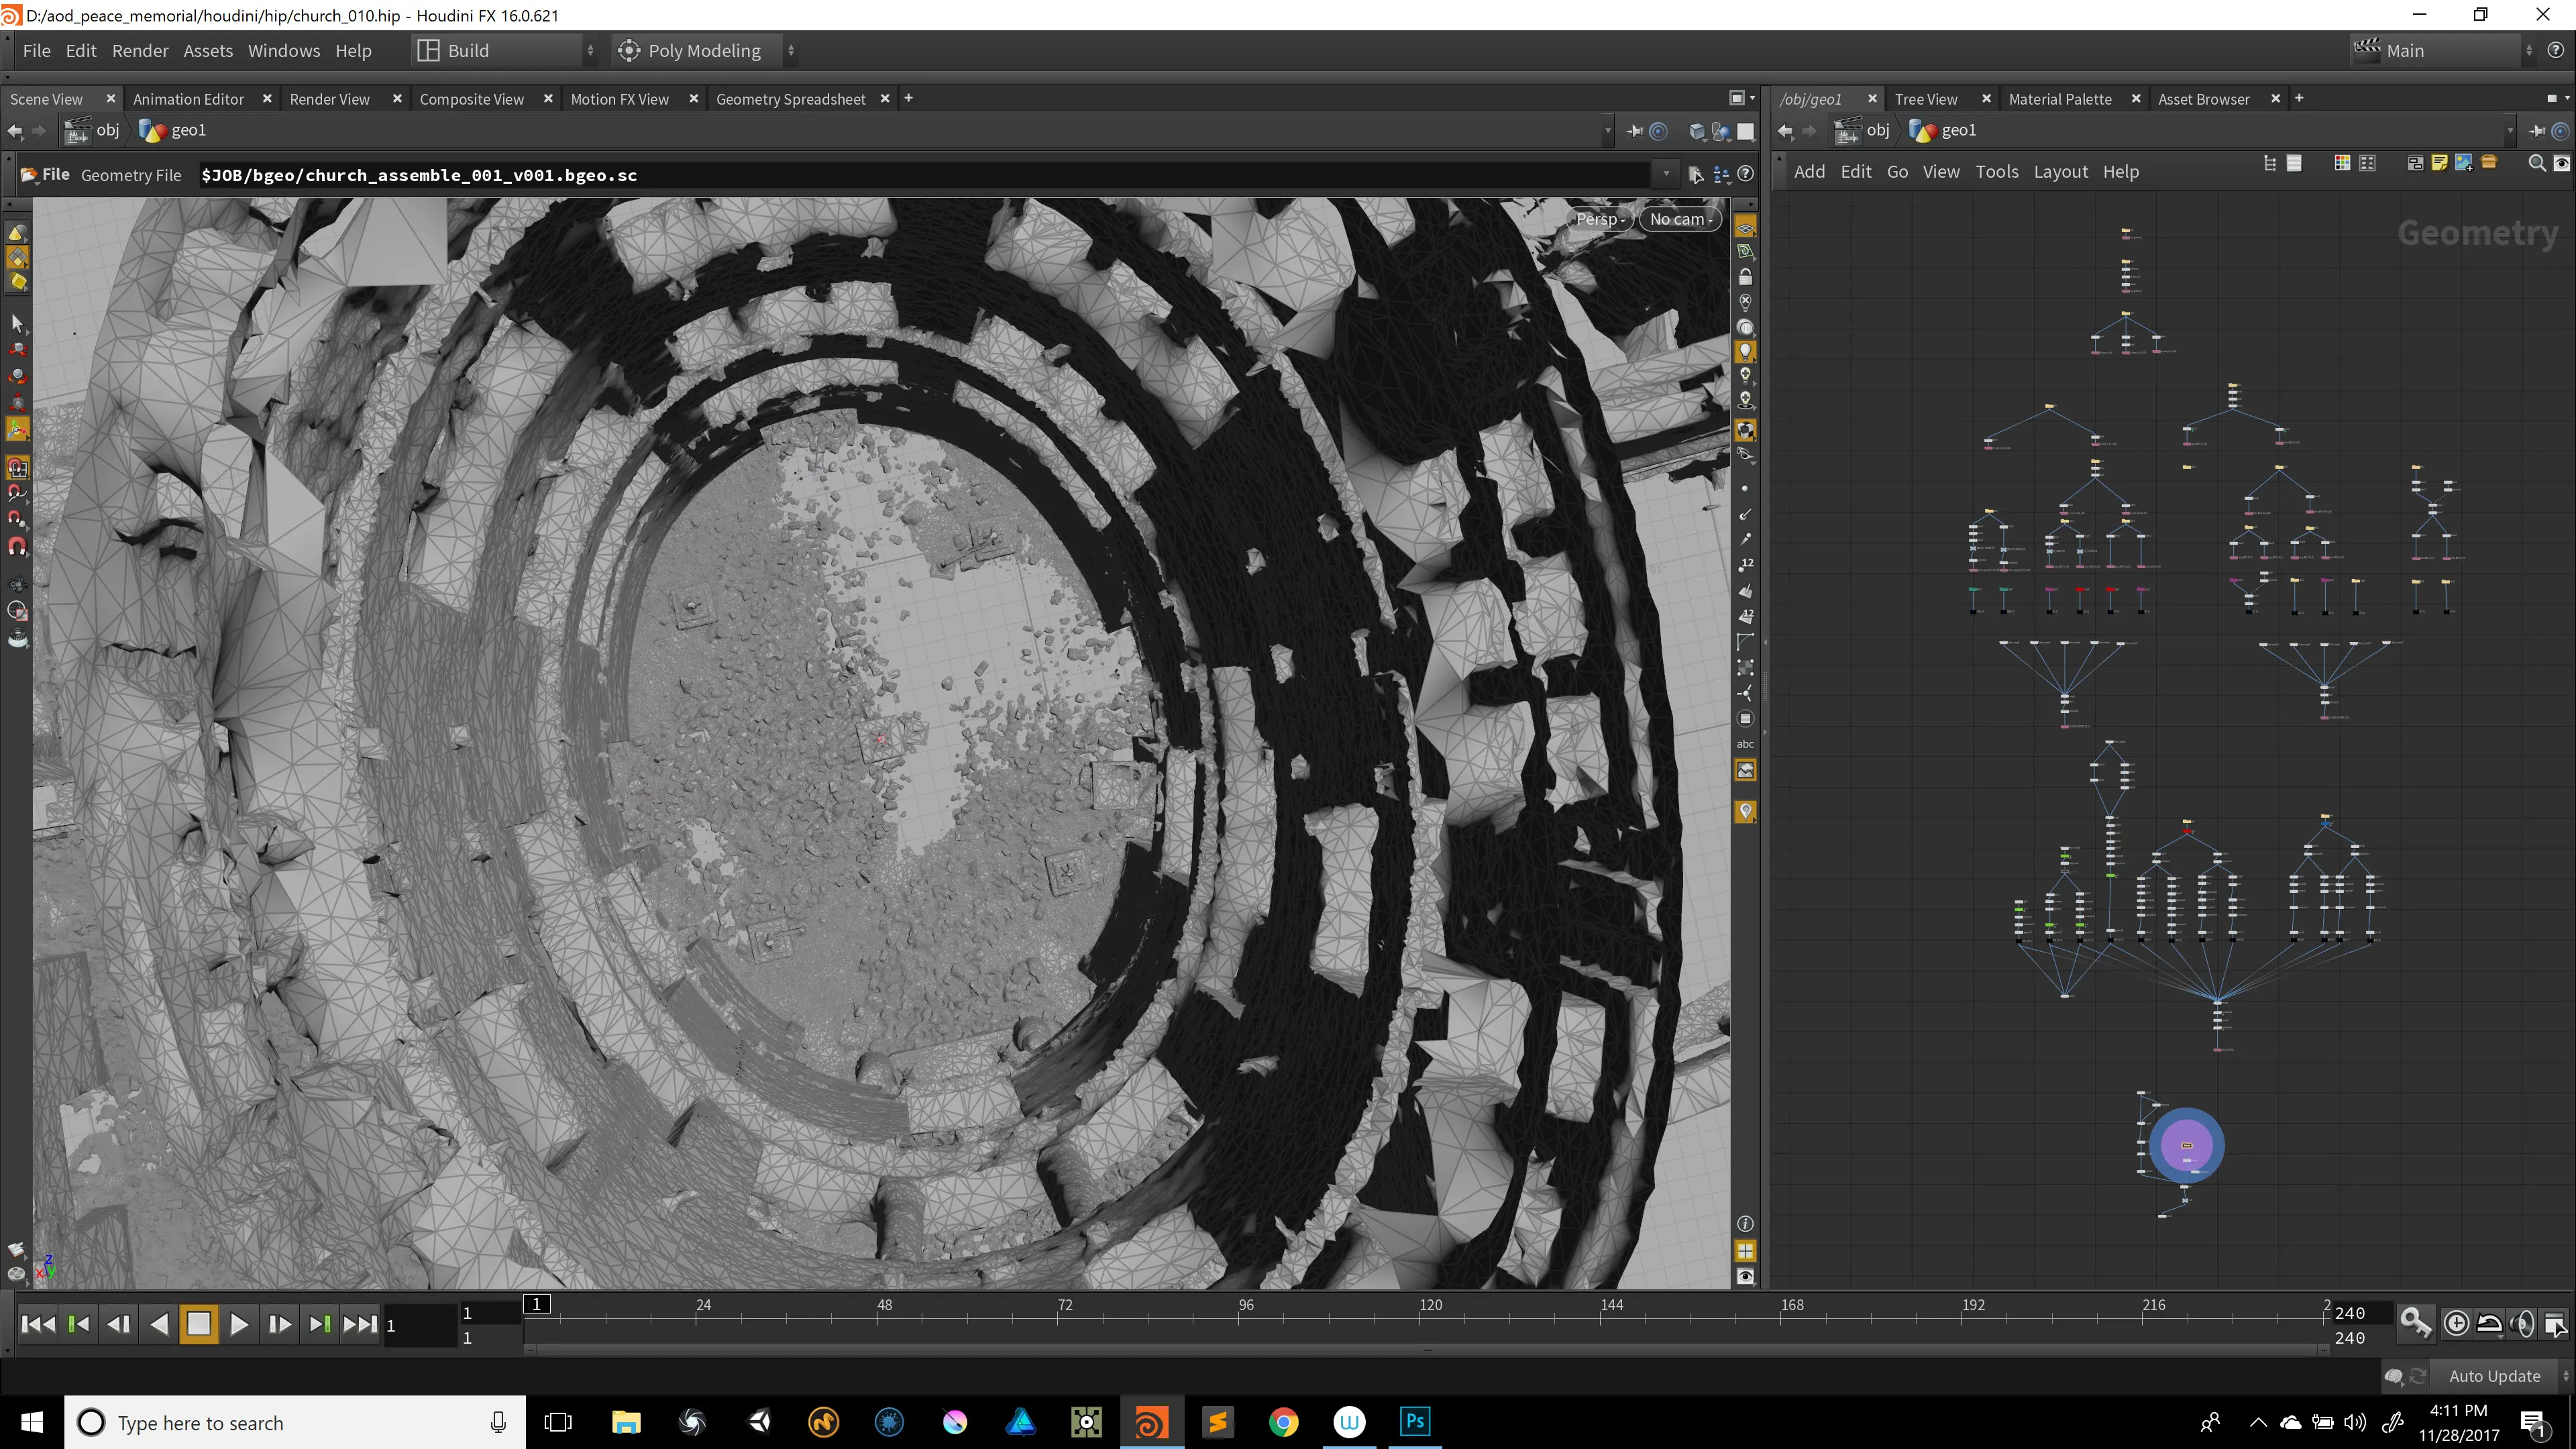This screenshot has height=1449, width=2576.
Task: Jump to the first frame button
Action: (38, 1324)
